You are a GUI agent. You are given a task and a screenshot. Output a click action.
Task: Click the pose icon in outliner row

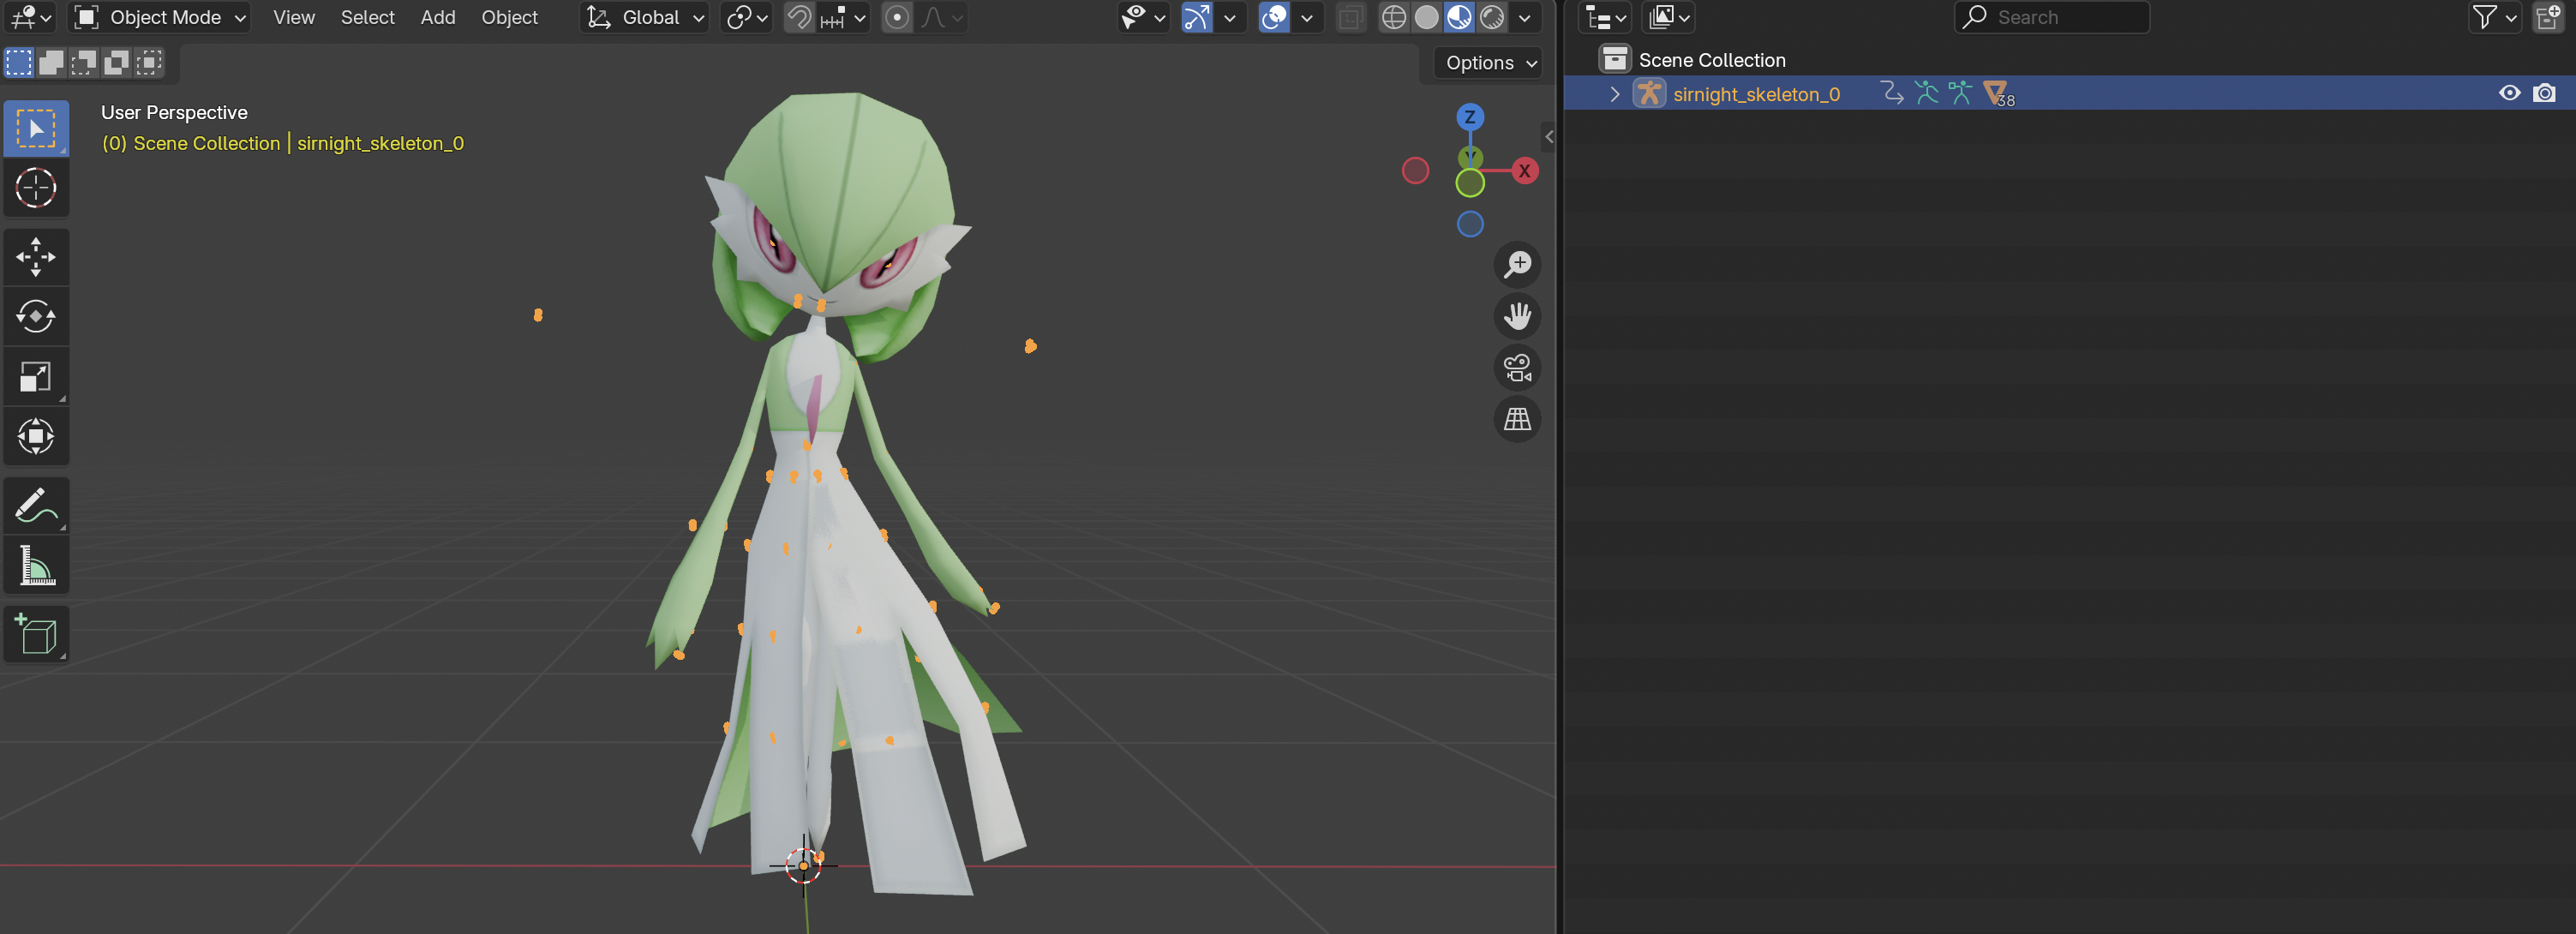point(1926,94)
